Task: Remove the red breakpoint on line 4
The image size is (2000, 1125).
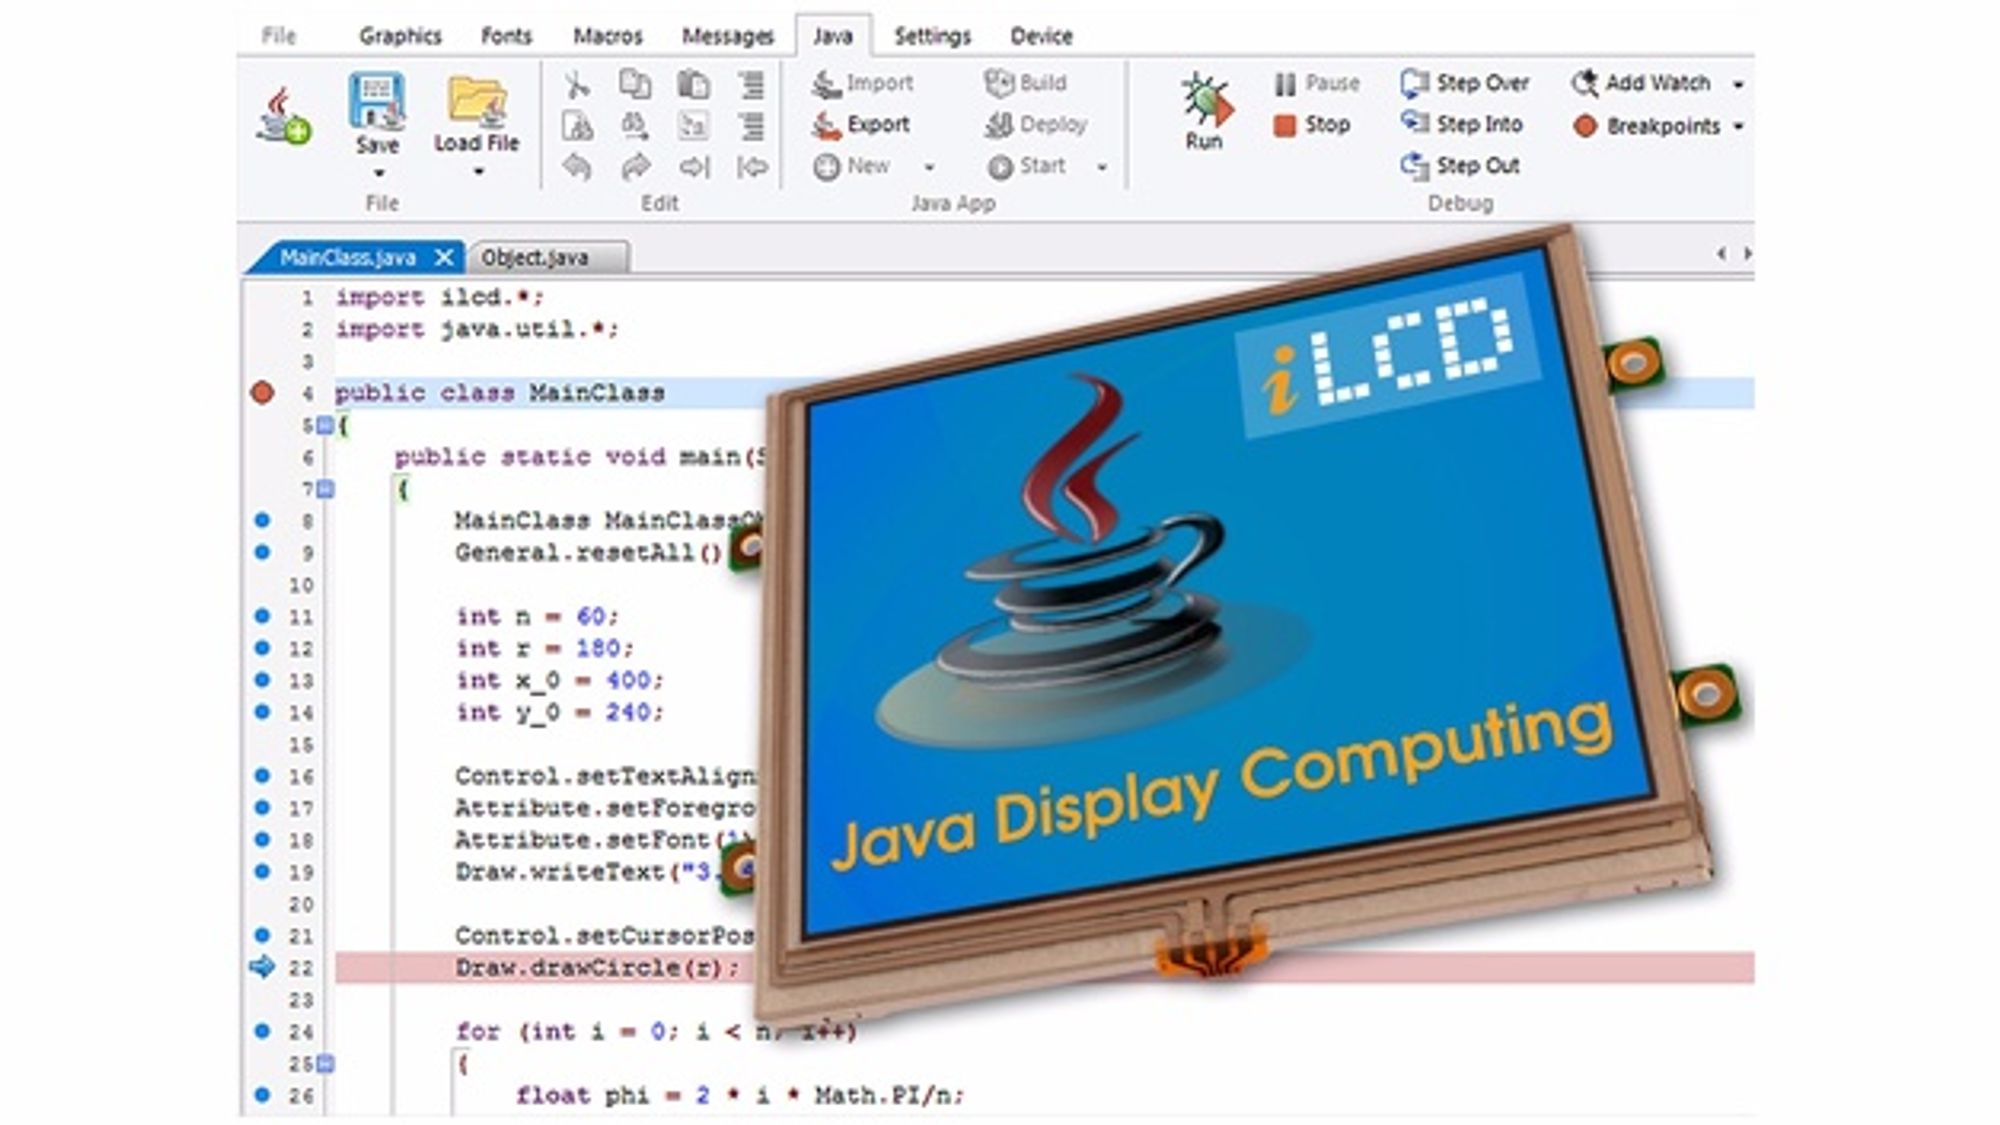Action: coord(262,392)
